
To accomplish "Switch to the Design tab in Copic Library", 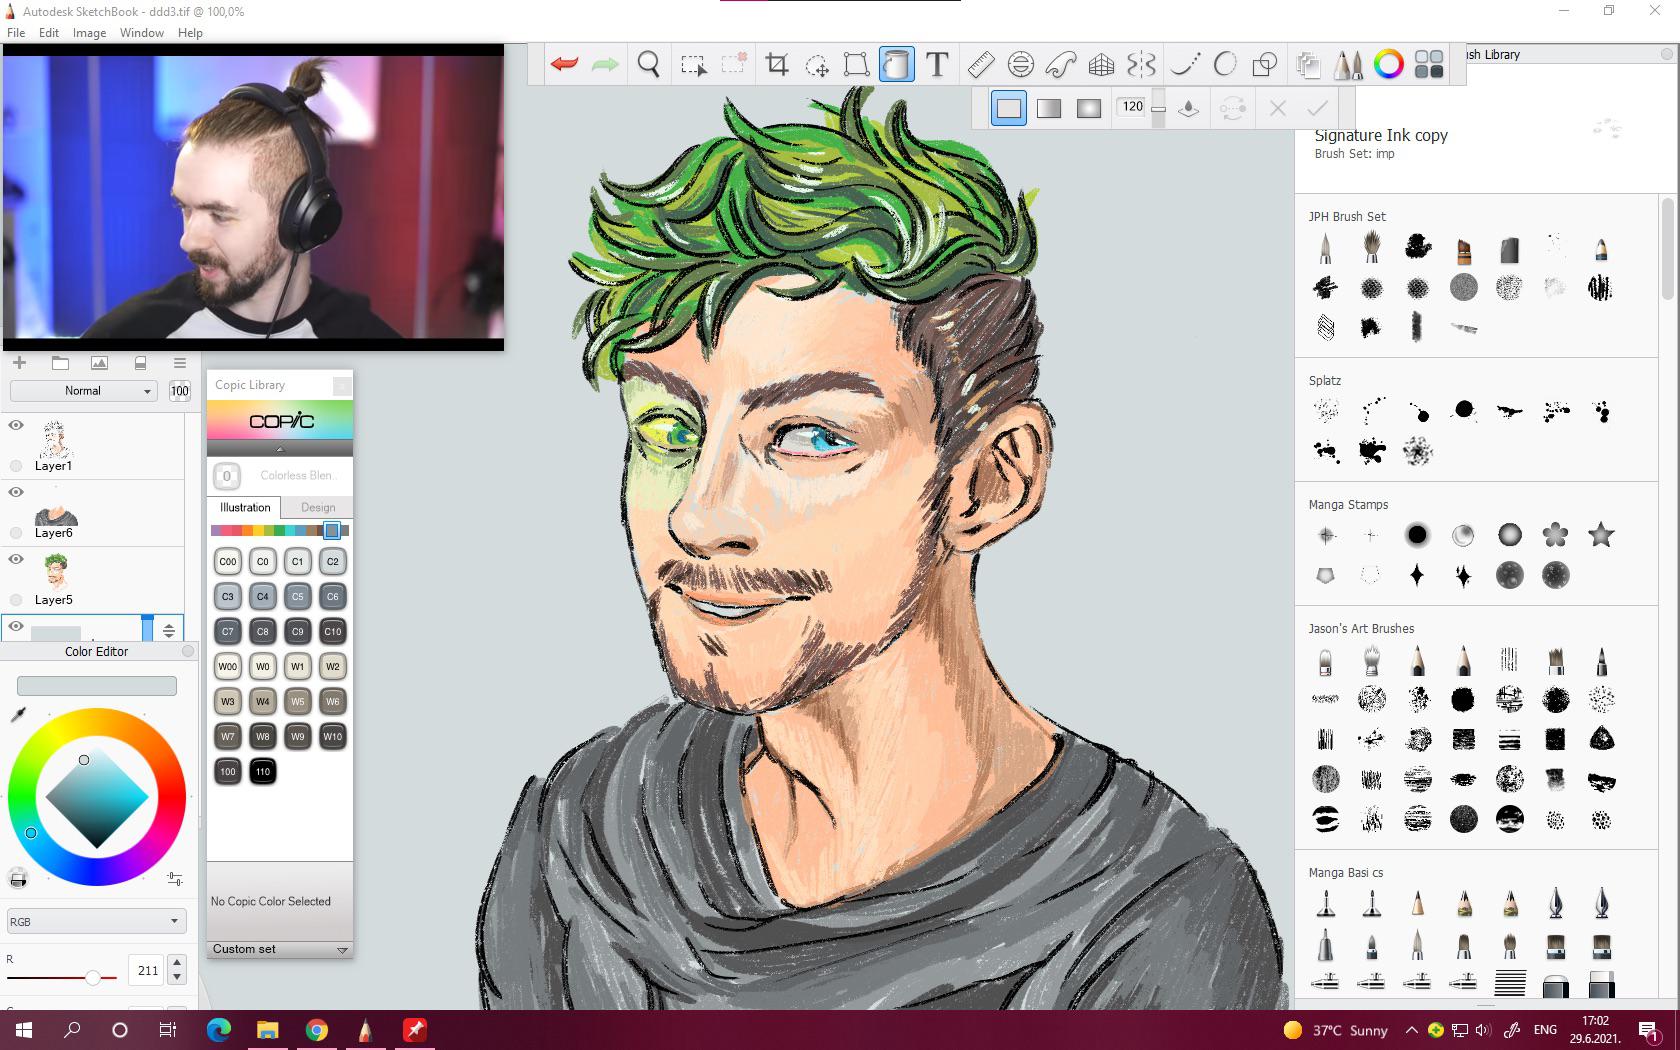I will (317, 507).
